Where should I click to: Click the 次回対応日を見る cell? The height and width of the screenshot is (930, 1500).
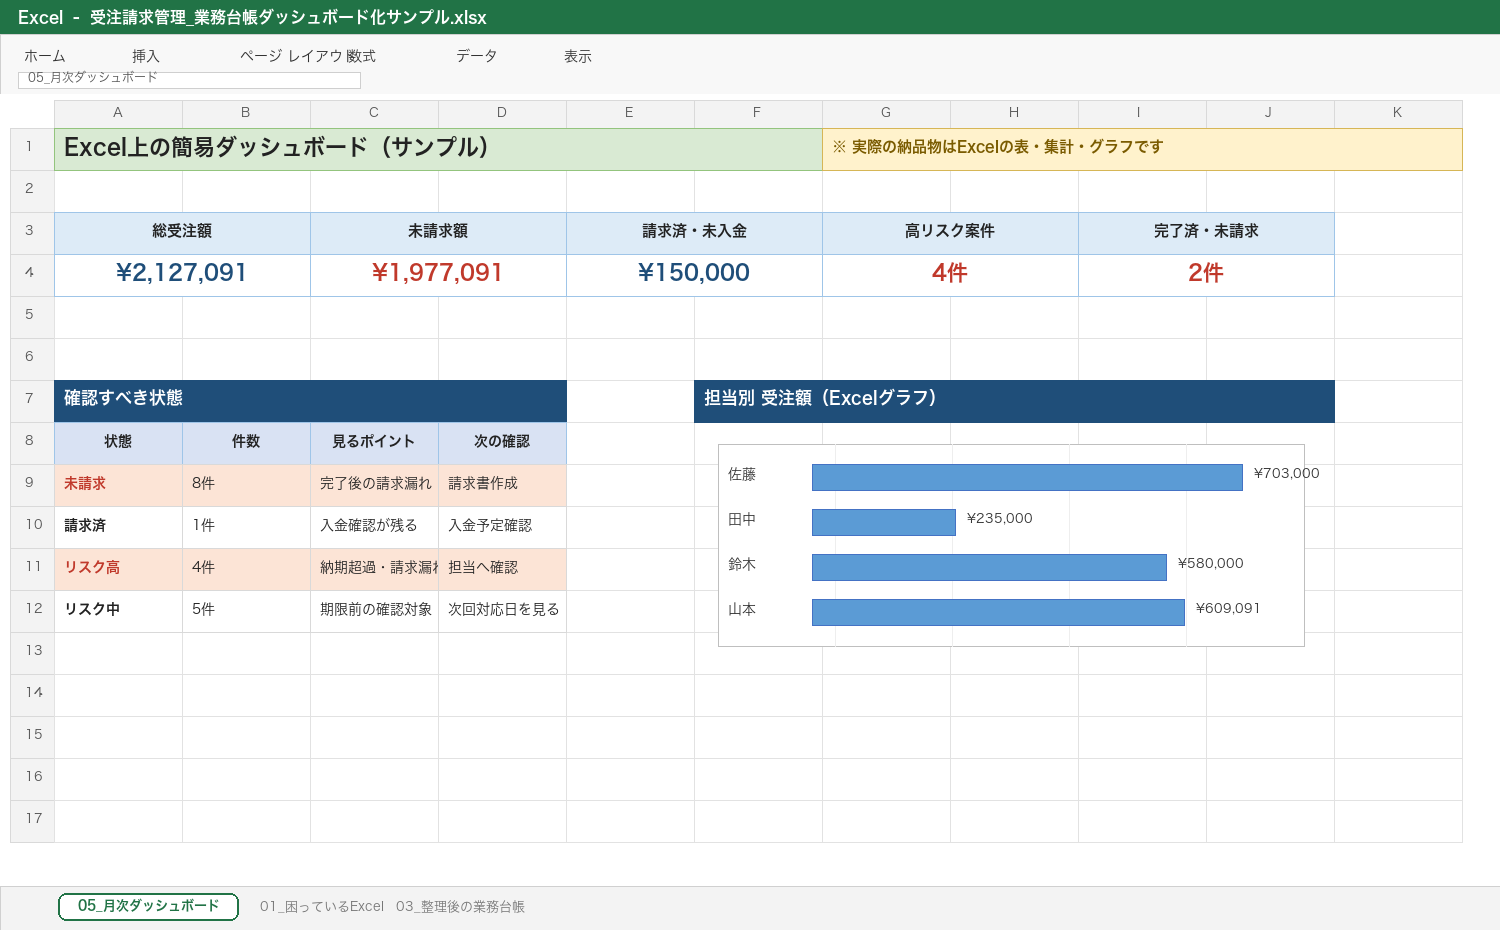[x=502, y=611]
